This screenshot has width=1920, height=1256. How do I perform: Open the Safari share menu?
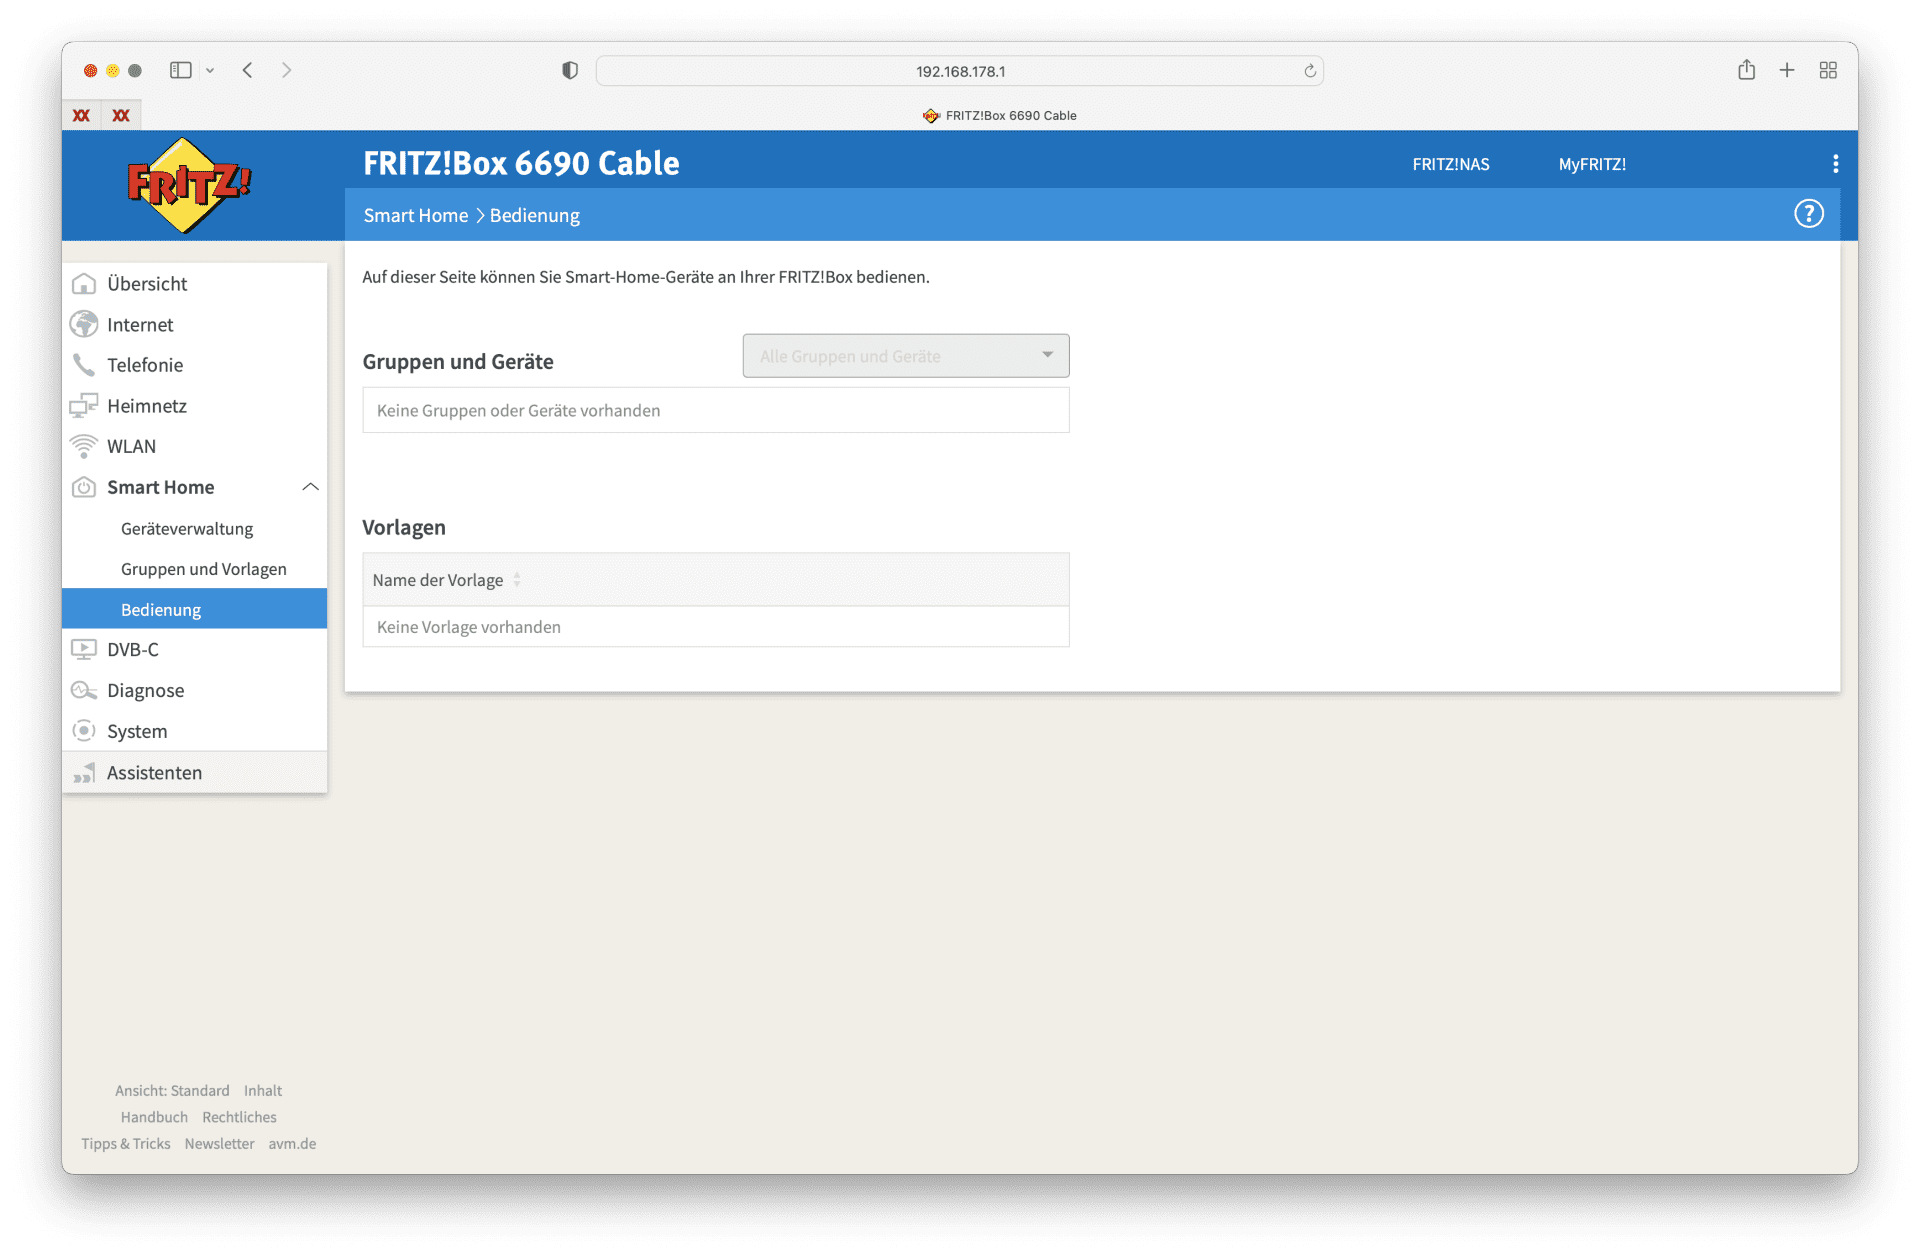pyautogui.click(x=1746, y=70)
